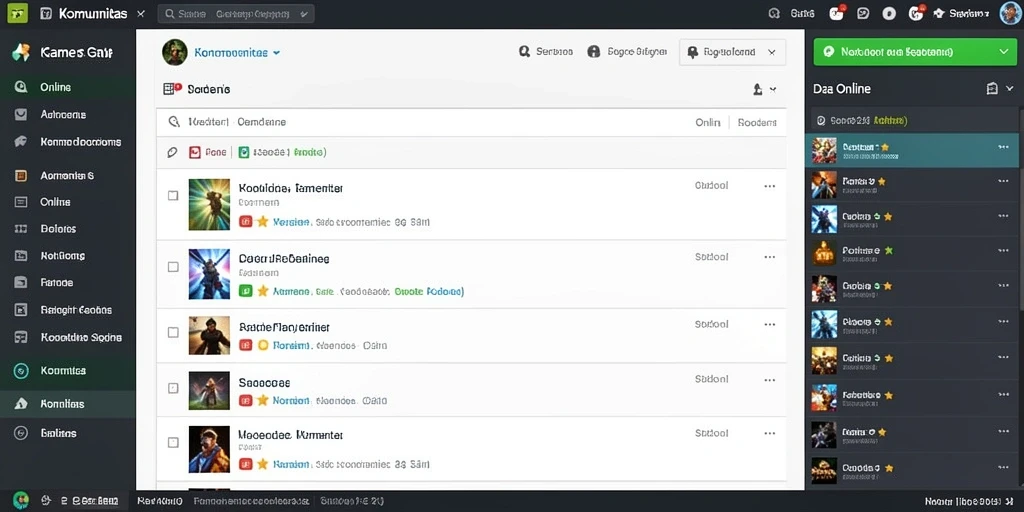
Task: Open the second red-badged icon in the top bar
Action: pos(916,12)
